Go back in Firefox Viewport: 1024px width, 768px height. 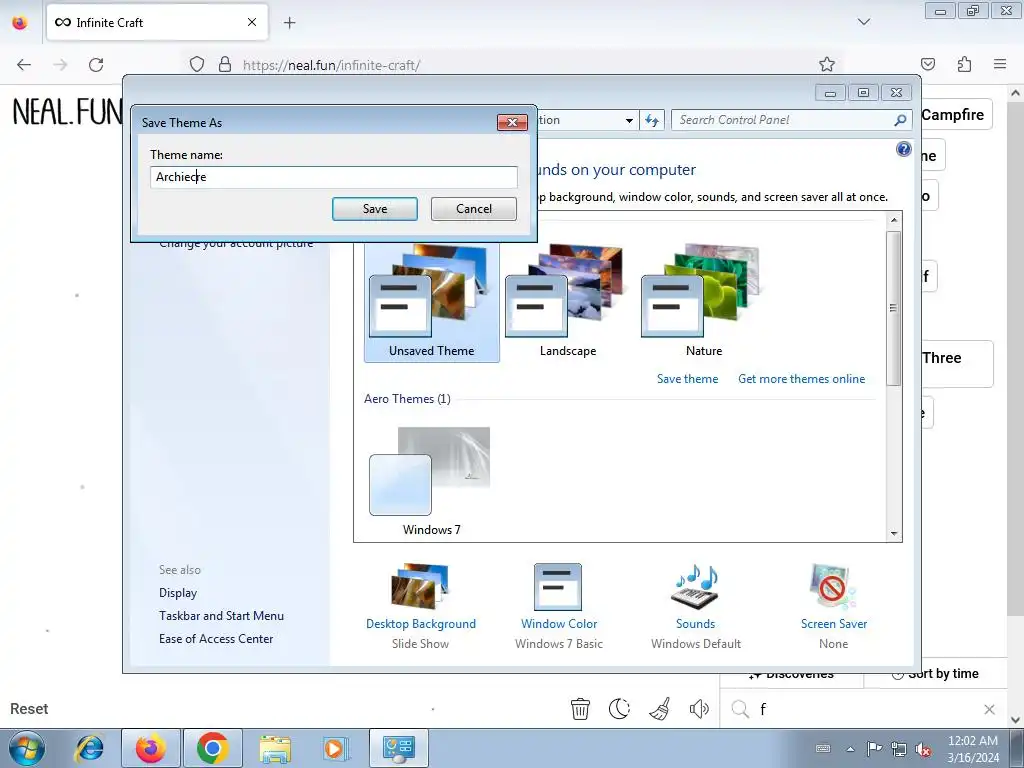click(24, 65)
